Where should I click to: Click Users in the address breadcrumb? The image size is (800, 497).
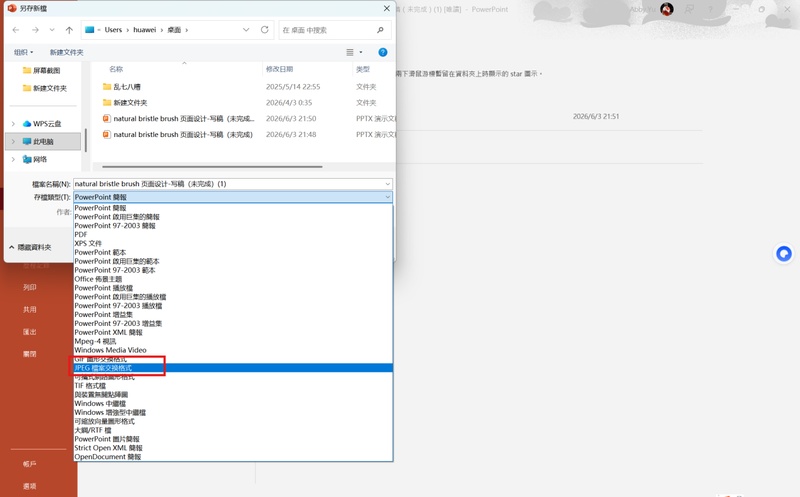click(x=113, y=30)
